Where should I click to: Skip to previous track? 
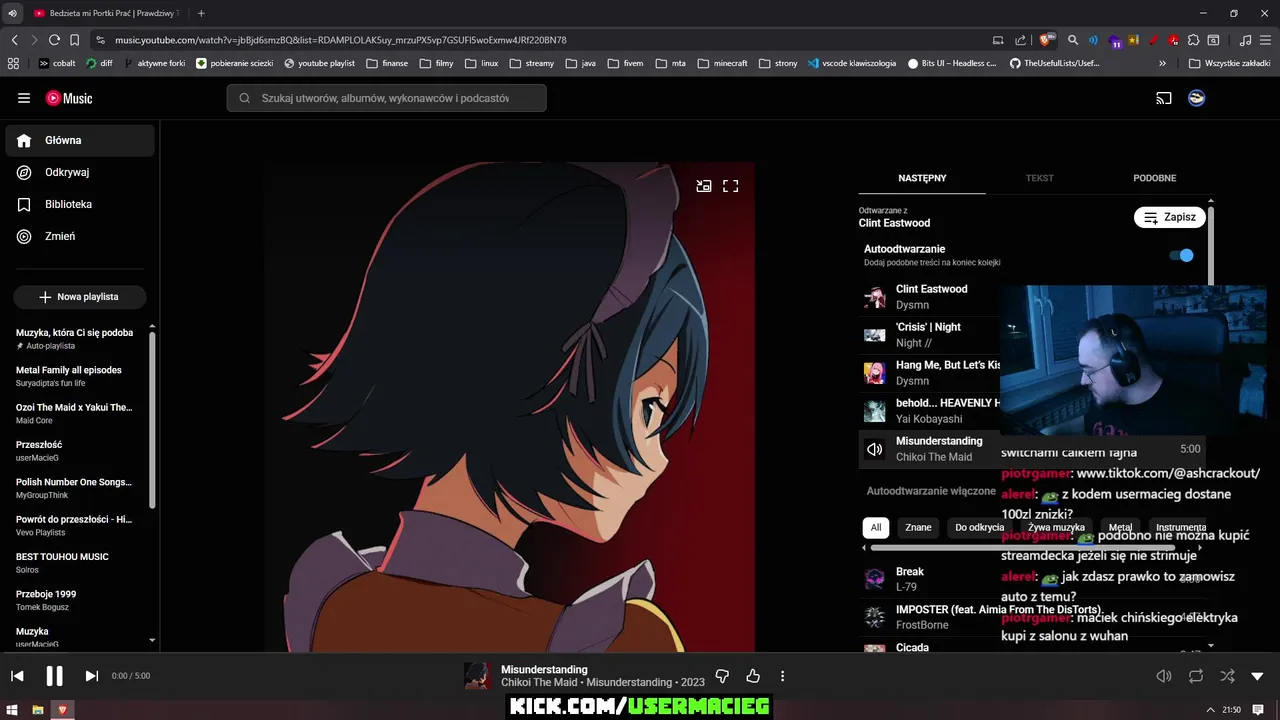point(17,676)
